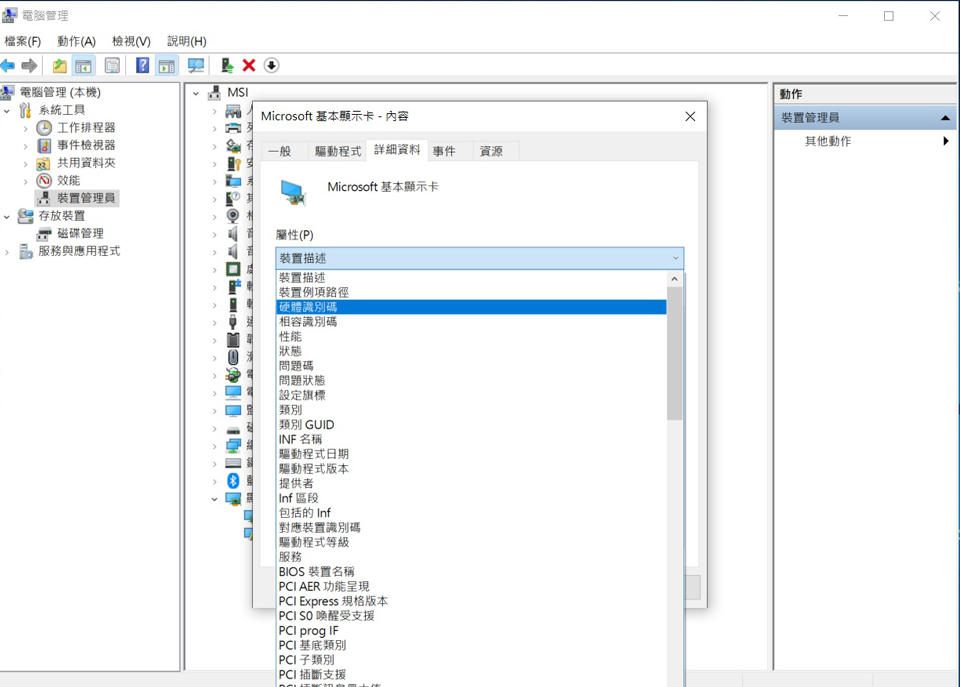The image size is (960, 687).
Task: Open the 屬性 combo box showing 裝置描述
Action: (x=479, y=258)
